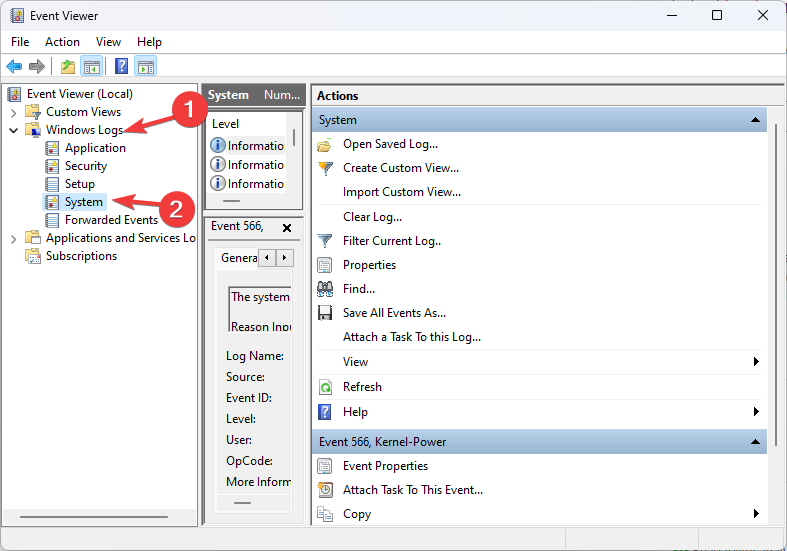Open the File menu
This screenshot has width=787, height=551.
(x=20, y=42)
